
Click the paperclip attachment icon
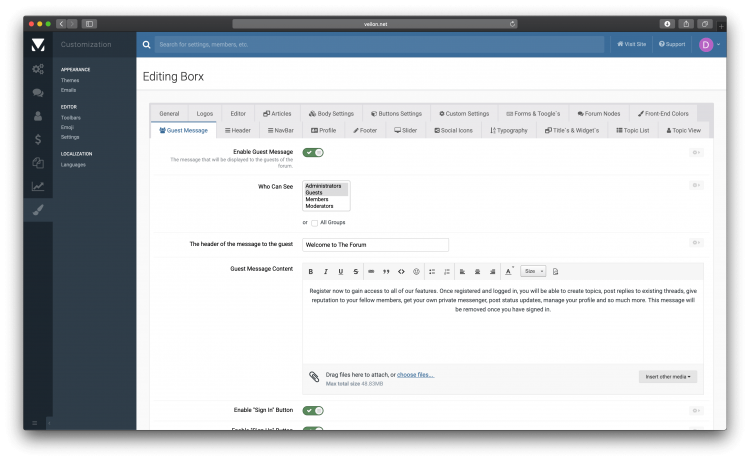[x=314, y=377]
